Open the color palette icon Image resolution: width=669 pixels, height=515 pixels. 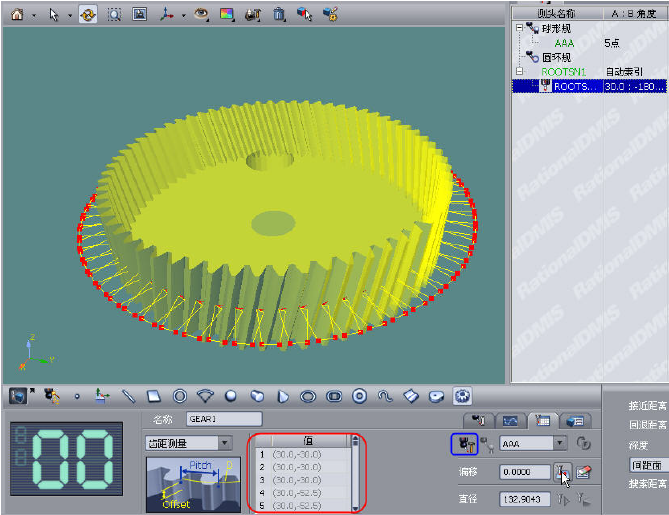227,15
